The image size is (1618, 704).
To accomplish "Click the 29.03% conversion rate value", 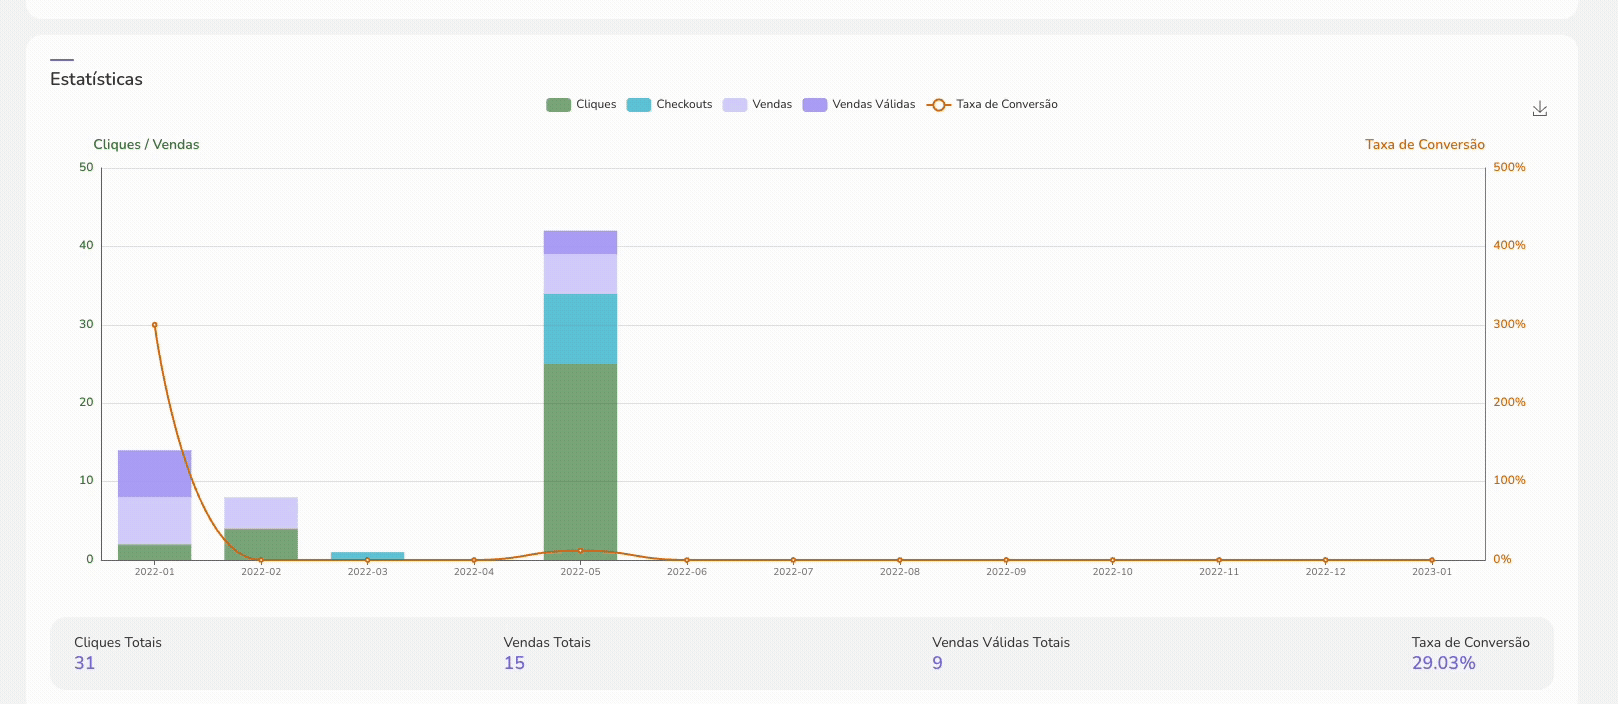I will click(1443, 663).
